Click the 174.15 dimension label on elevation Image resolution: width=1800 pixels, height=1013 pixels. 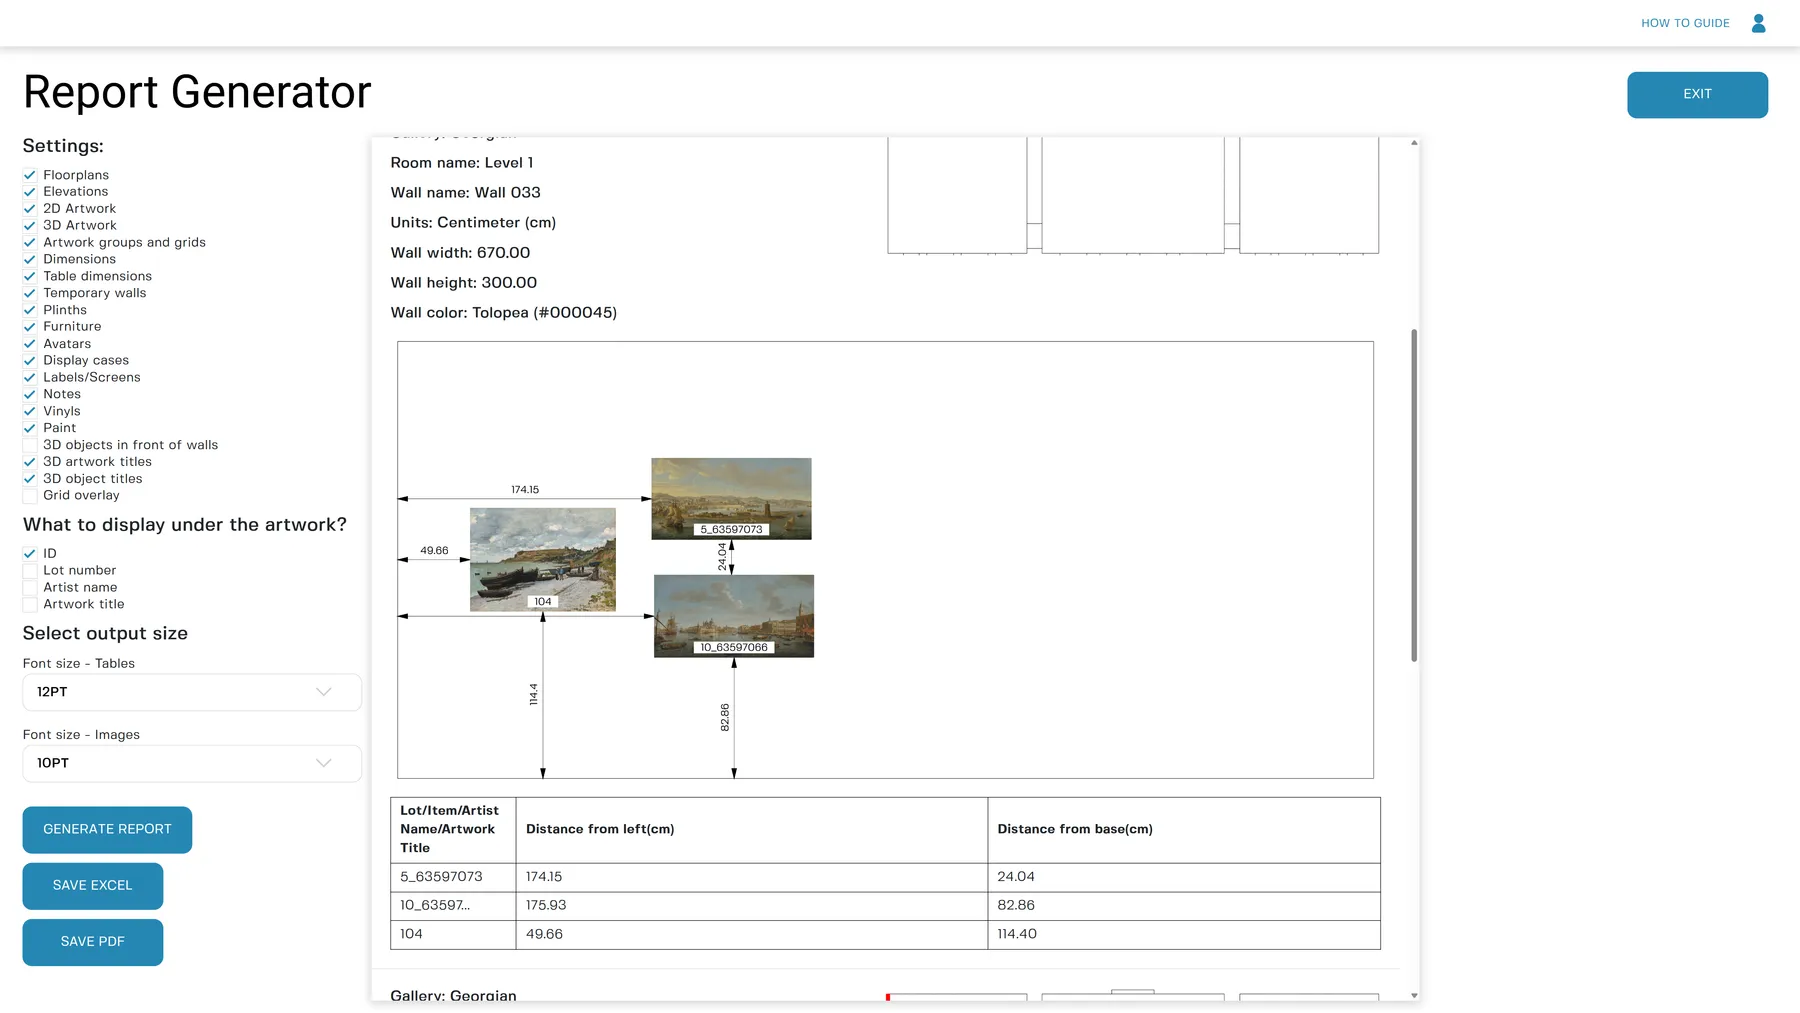pos(525,490)
